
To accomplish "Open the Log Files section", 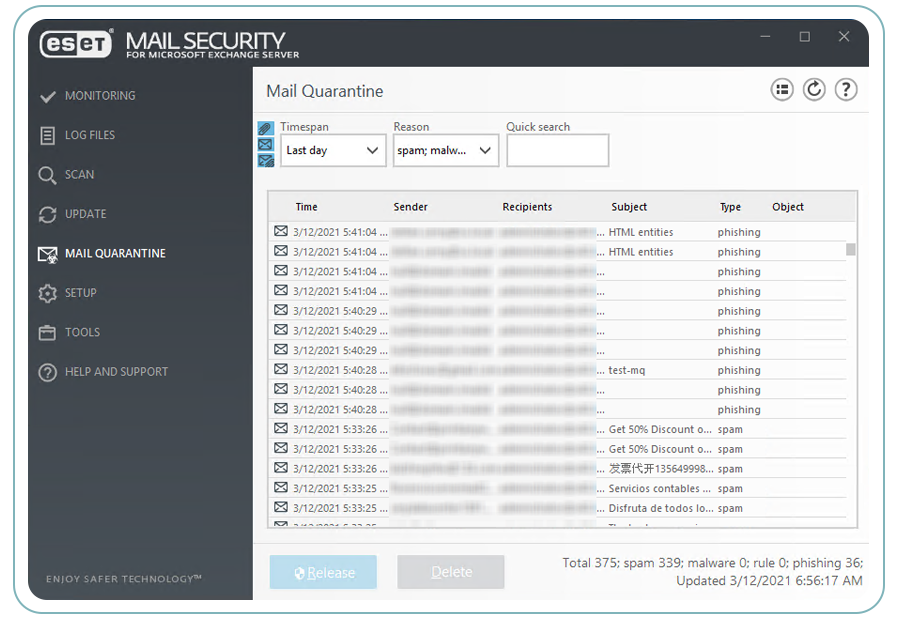I will click(x=90, y=135).
